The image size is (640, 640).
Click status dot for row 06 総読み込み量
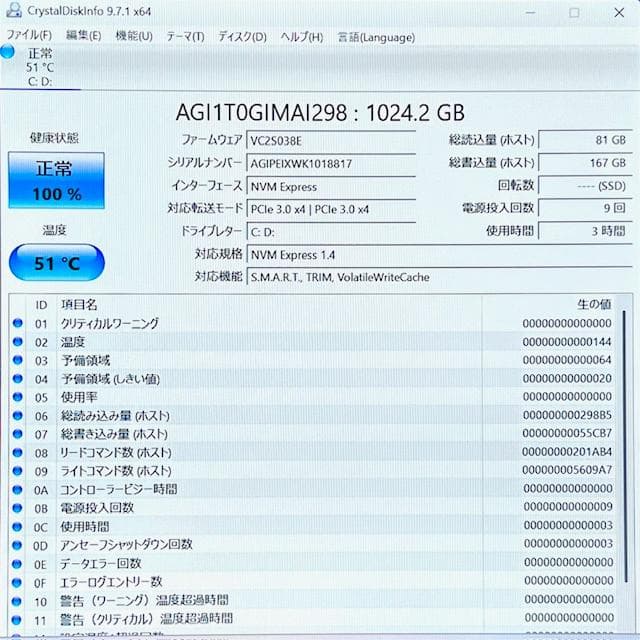(x=18, y=416)
